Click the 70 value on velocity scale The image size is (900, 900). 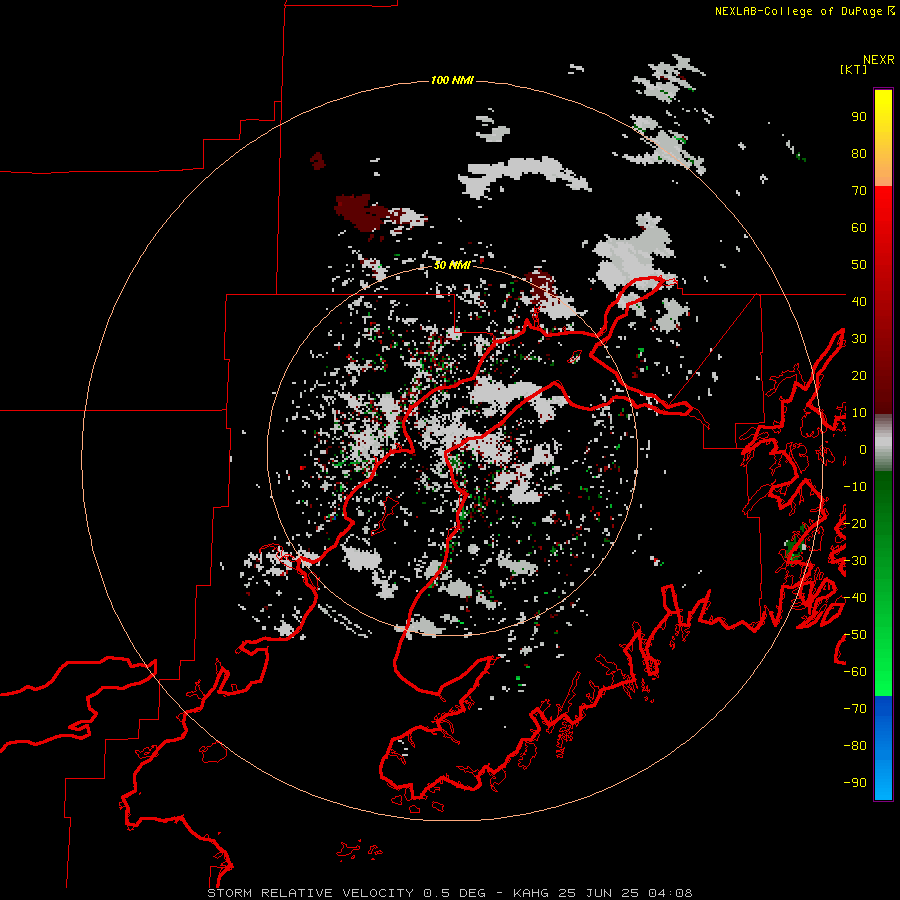coord(859,191)
